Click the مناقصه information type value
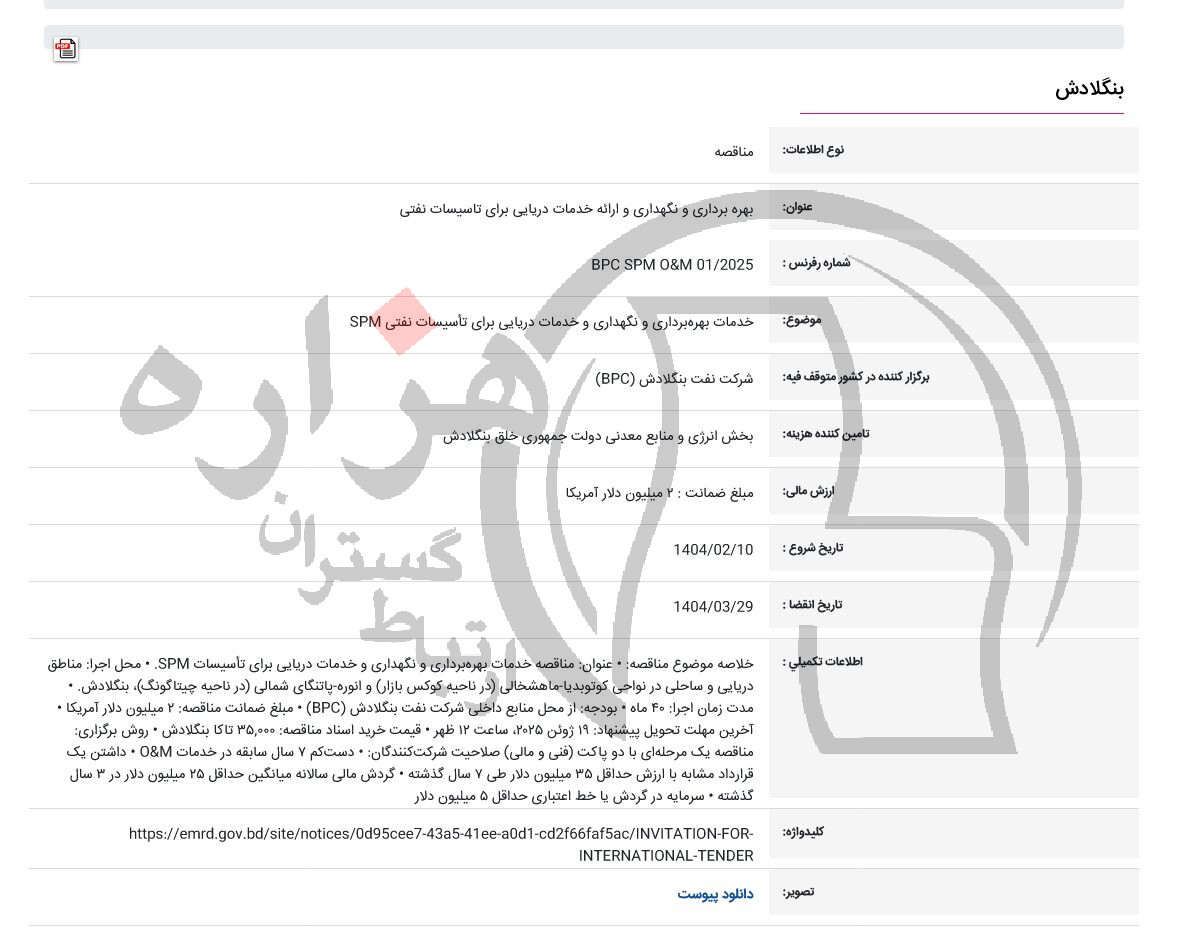Viewport: 1202px width, 946px height. [733, 151]
